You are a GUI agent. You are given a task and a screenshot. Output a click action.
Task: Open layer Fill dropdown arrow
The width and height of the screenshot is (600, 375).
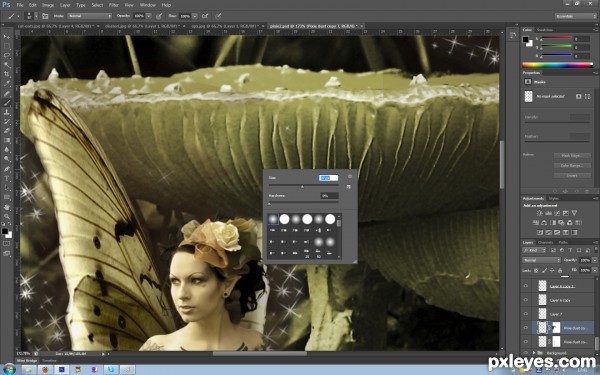tap(594, 271)
